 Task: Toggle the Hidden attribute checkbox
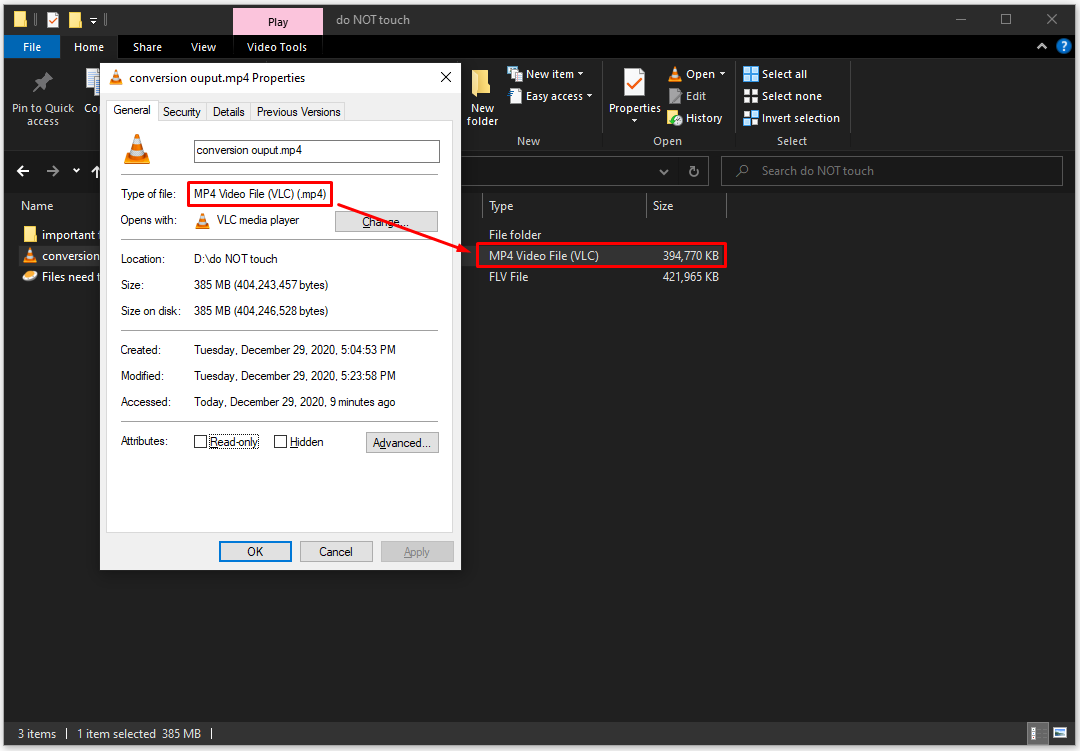coord(280,442)
